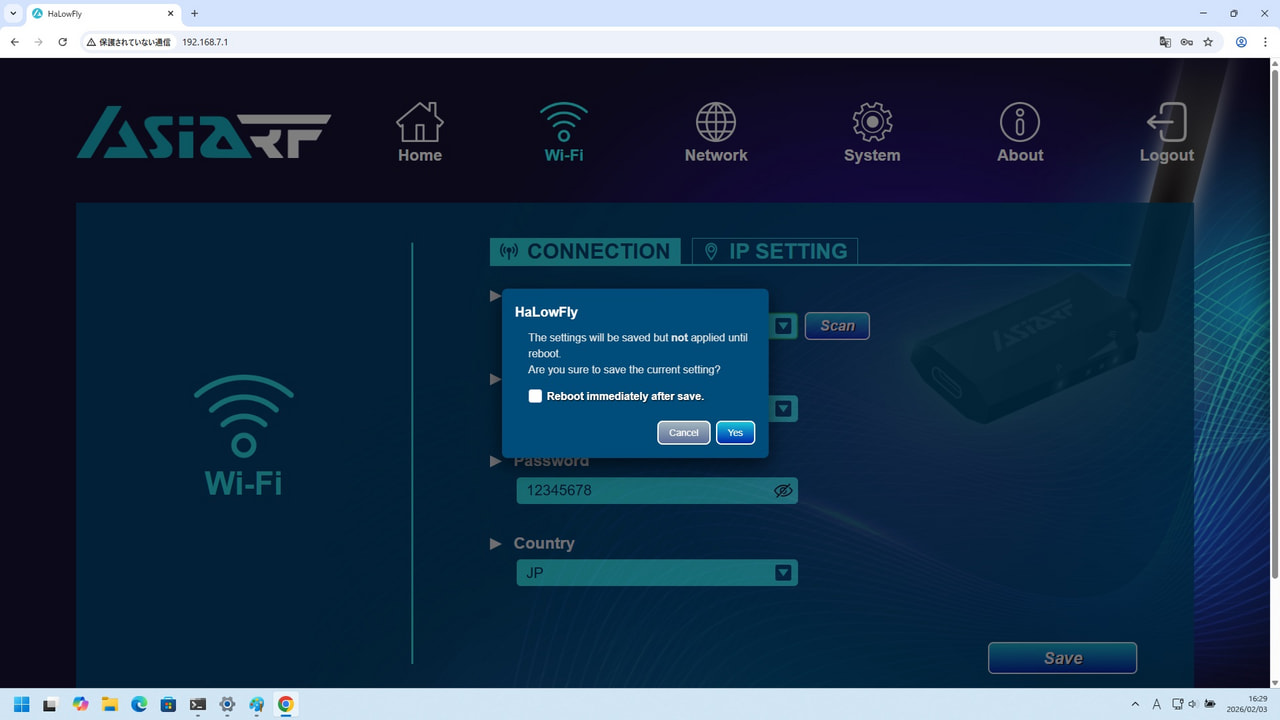Screen dimensions: 1280x720
Task: Expand the dropdown above Password field
Action: click(783, 408)
